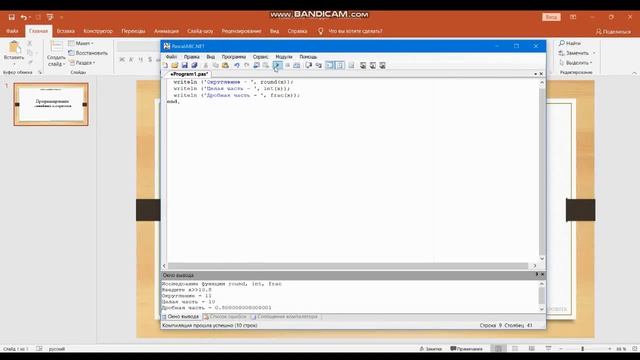Click Redo arrow in PascalABC toolbar
The width and height of the screenshot is (640, 360).
tap(247, 65)
